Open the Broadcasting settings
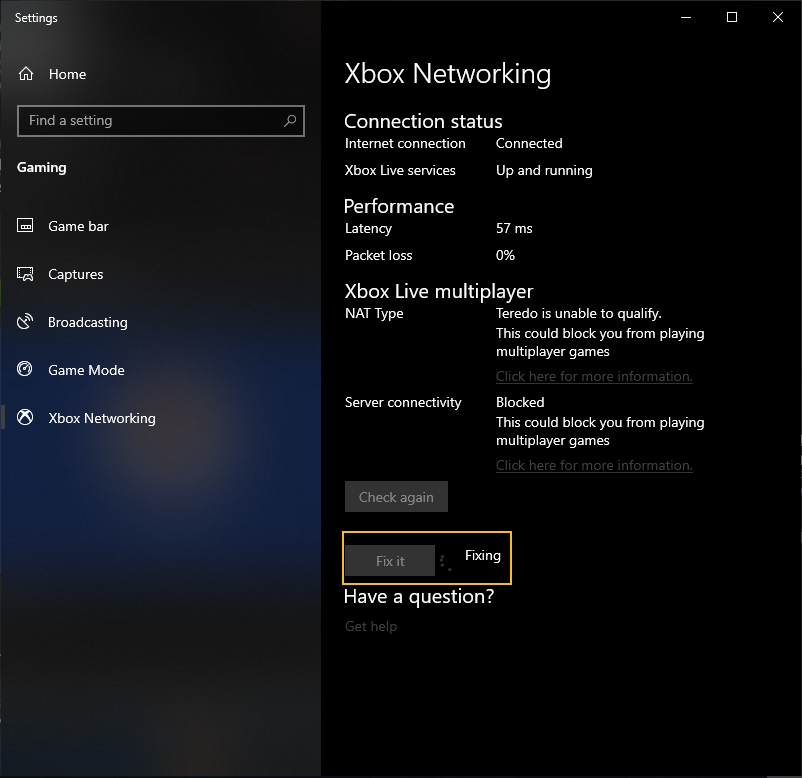This screenshot has width=802, height=778. 161,322
